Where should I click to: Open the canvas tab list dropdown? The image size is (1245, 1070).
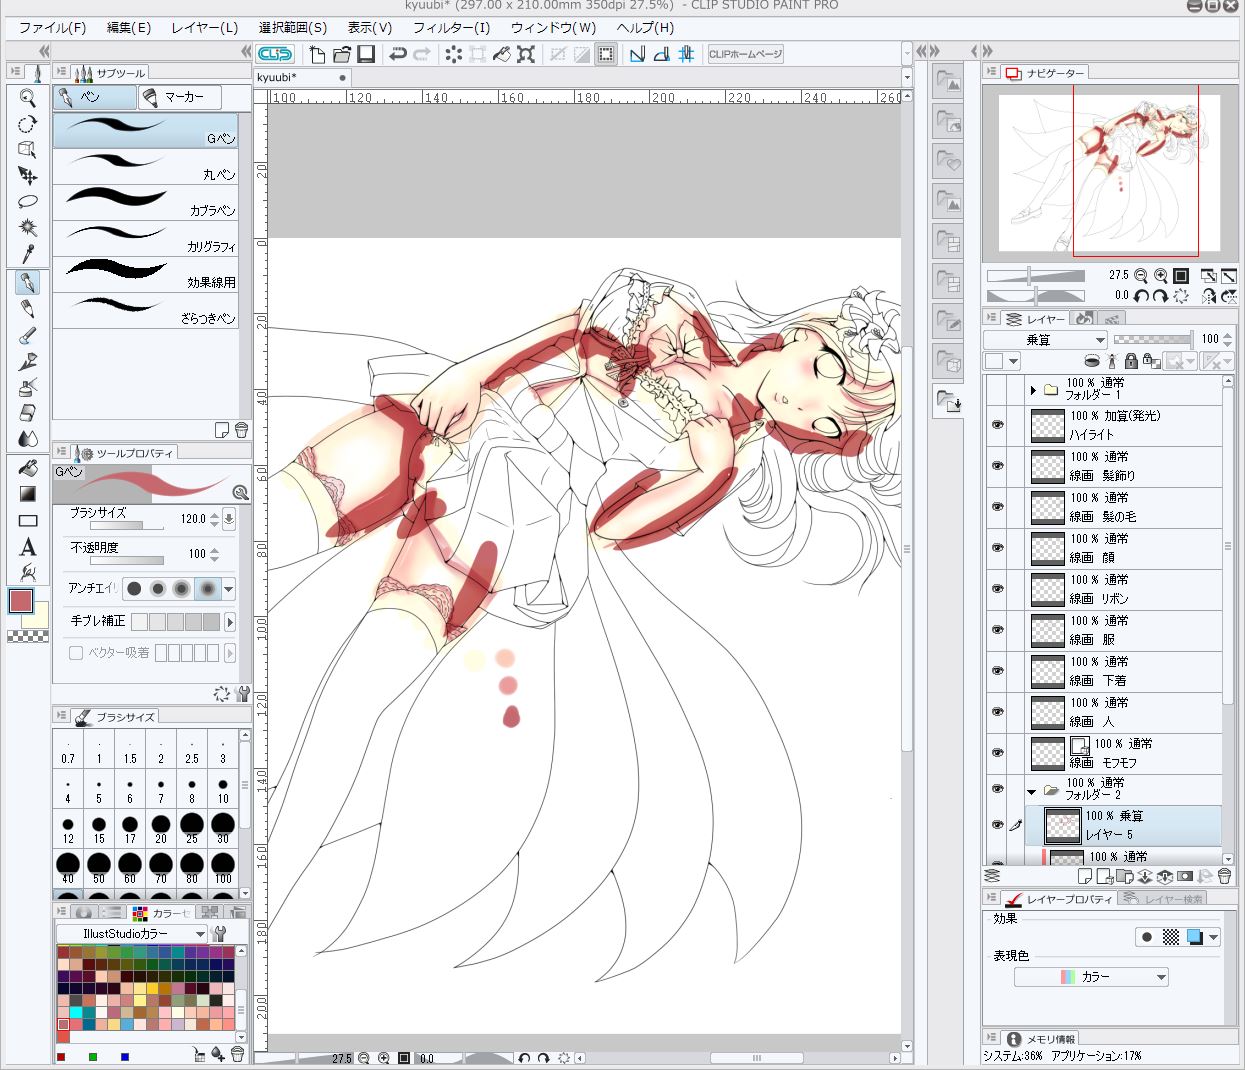click(x=907, y=77)
